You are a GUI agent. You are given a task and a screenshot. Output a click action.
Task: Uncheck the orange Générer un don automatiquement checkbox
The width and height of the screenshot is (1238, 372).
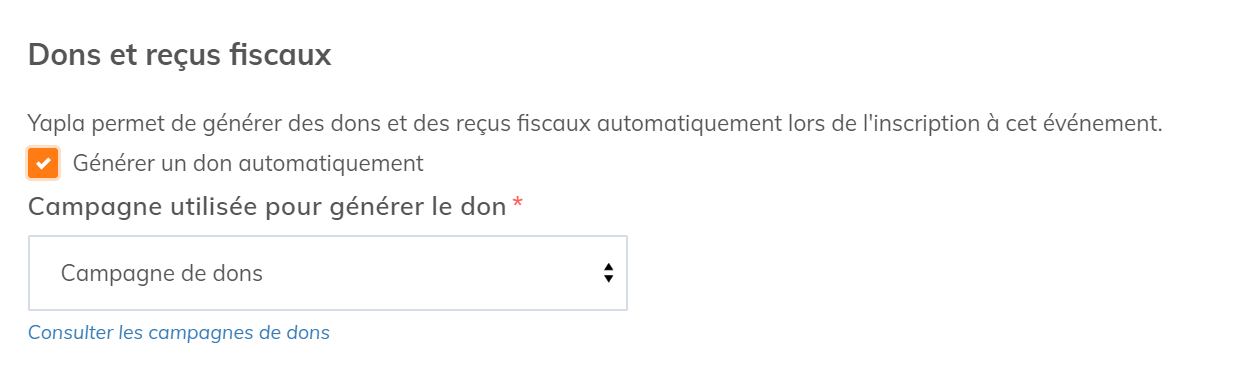43,163
